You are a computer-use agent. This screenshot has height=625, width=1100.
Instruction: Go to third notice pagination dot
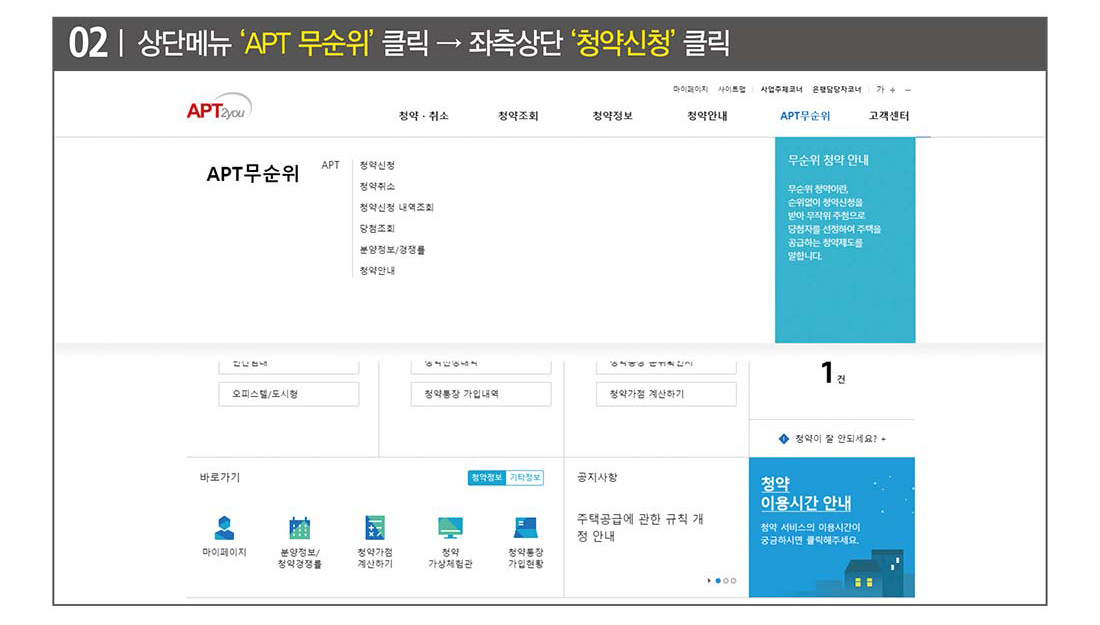734,581
